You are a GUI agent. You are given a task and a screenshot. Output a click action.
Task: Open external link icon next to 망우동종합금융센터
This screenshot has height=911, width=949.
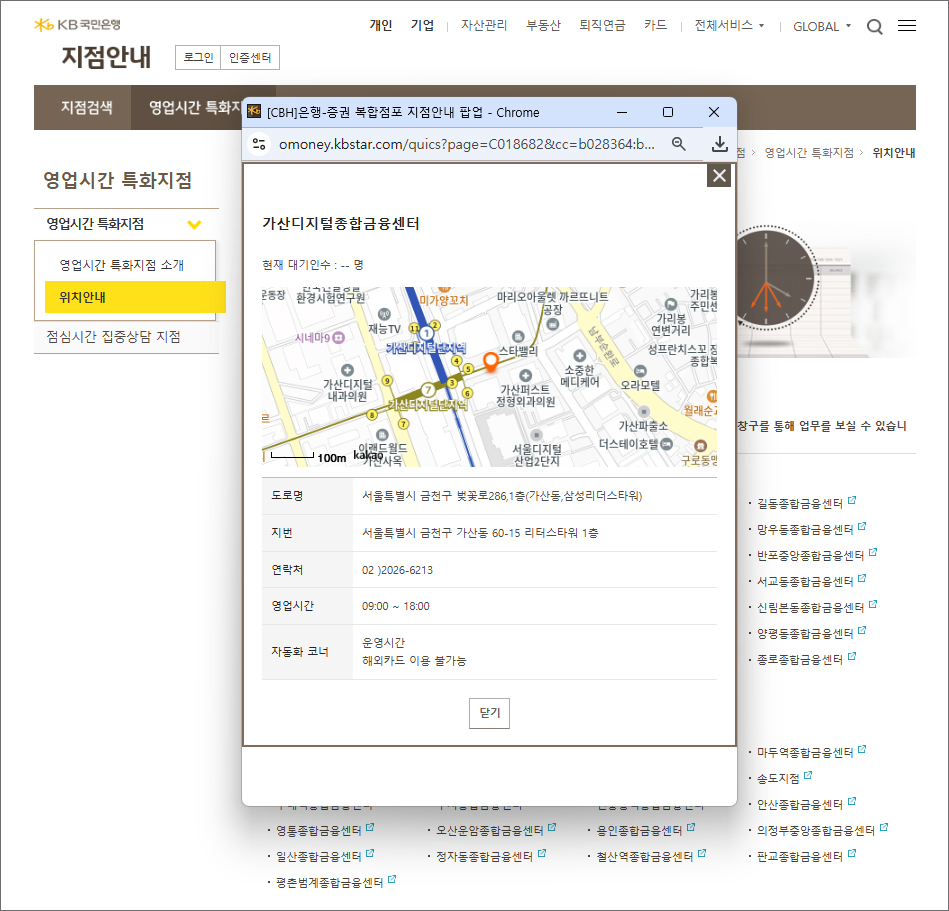pos(862,527)
